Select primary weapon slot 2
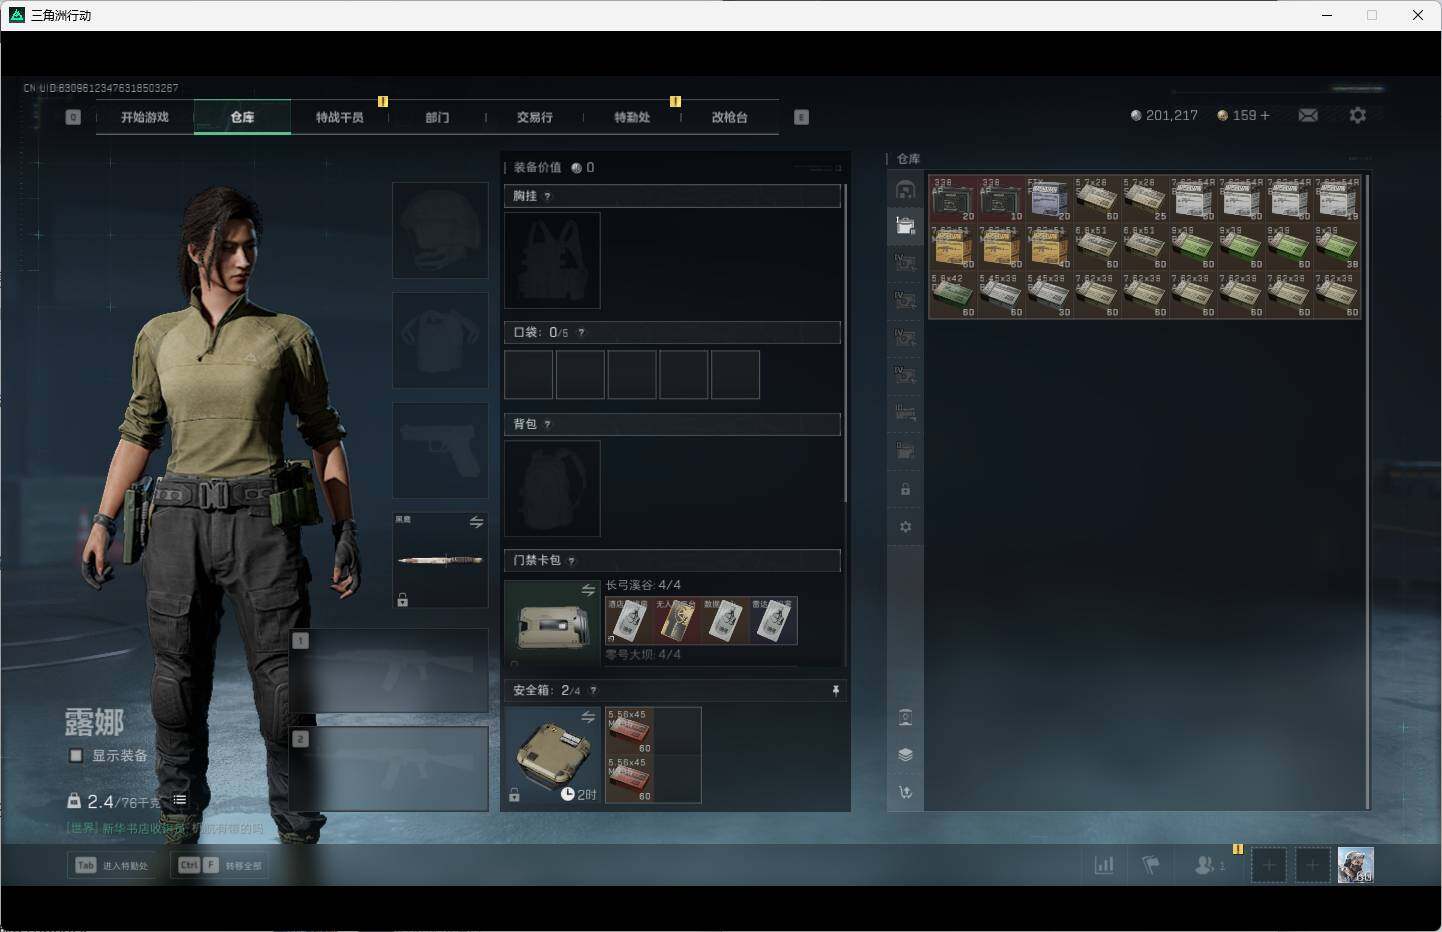This screenshot has height=932, width=1442. [389, 768]
